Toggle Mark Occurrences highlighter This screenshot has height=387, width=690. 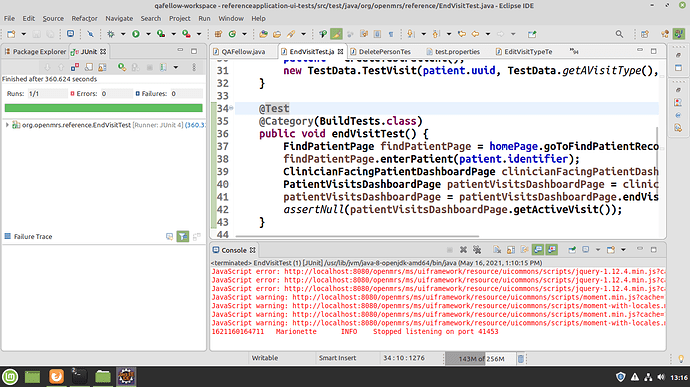coord(336,34)
